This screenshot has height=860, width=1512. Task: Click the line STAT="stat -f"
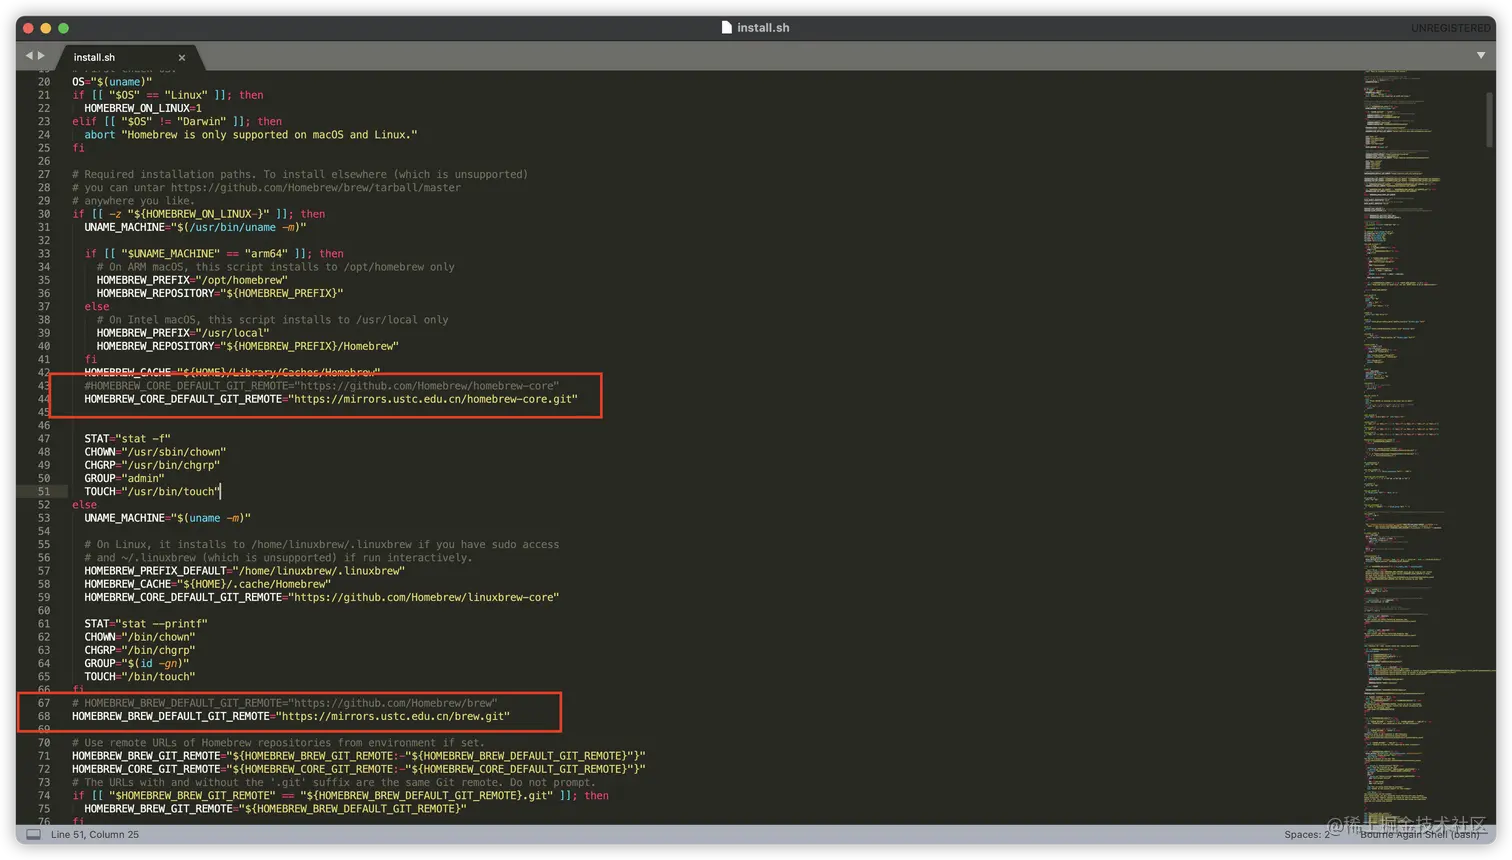click(x=127, y=439)
